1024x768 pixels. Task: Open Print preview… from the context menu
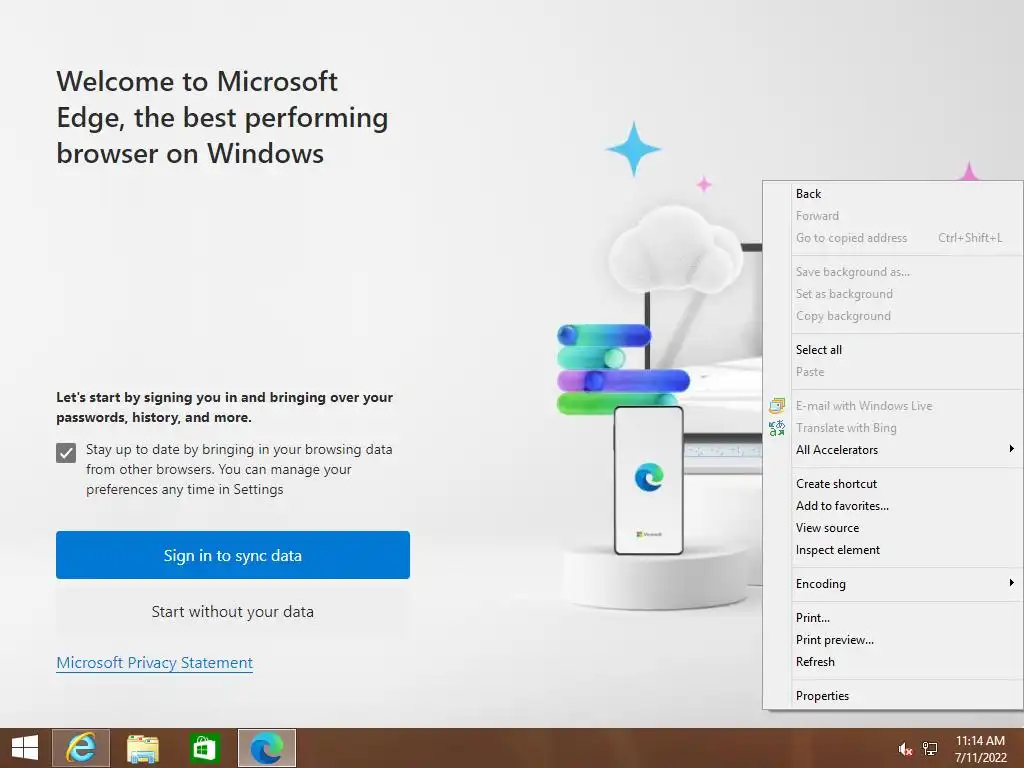(893, 640)
